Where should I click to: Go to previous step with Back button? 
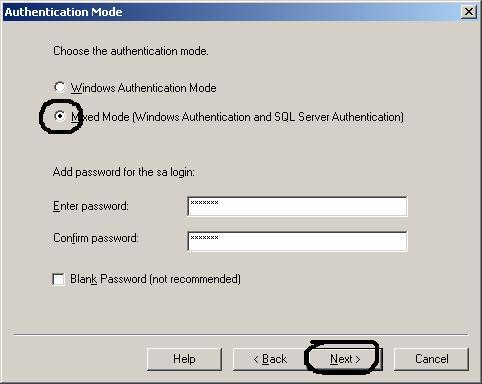[x=270, y=359]
